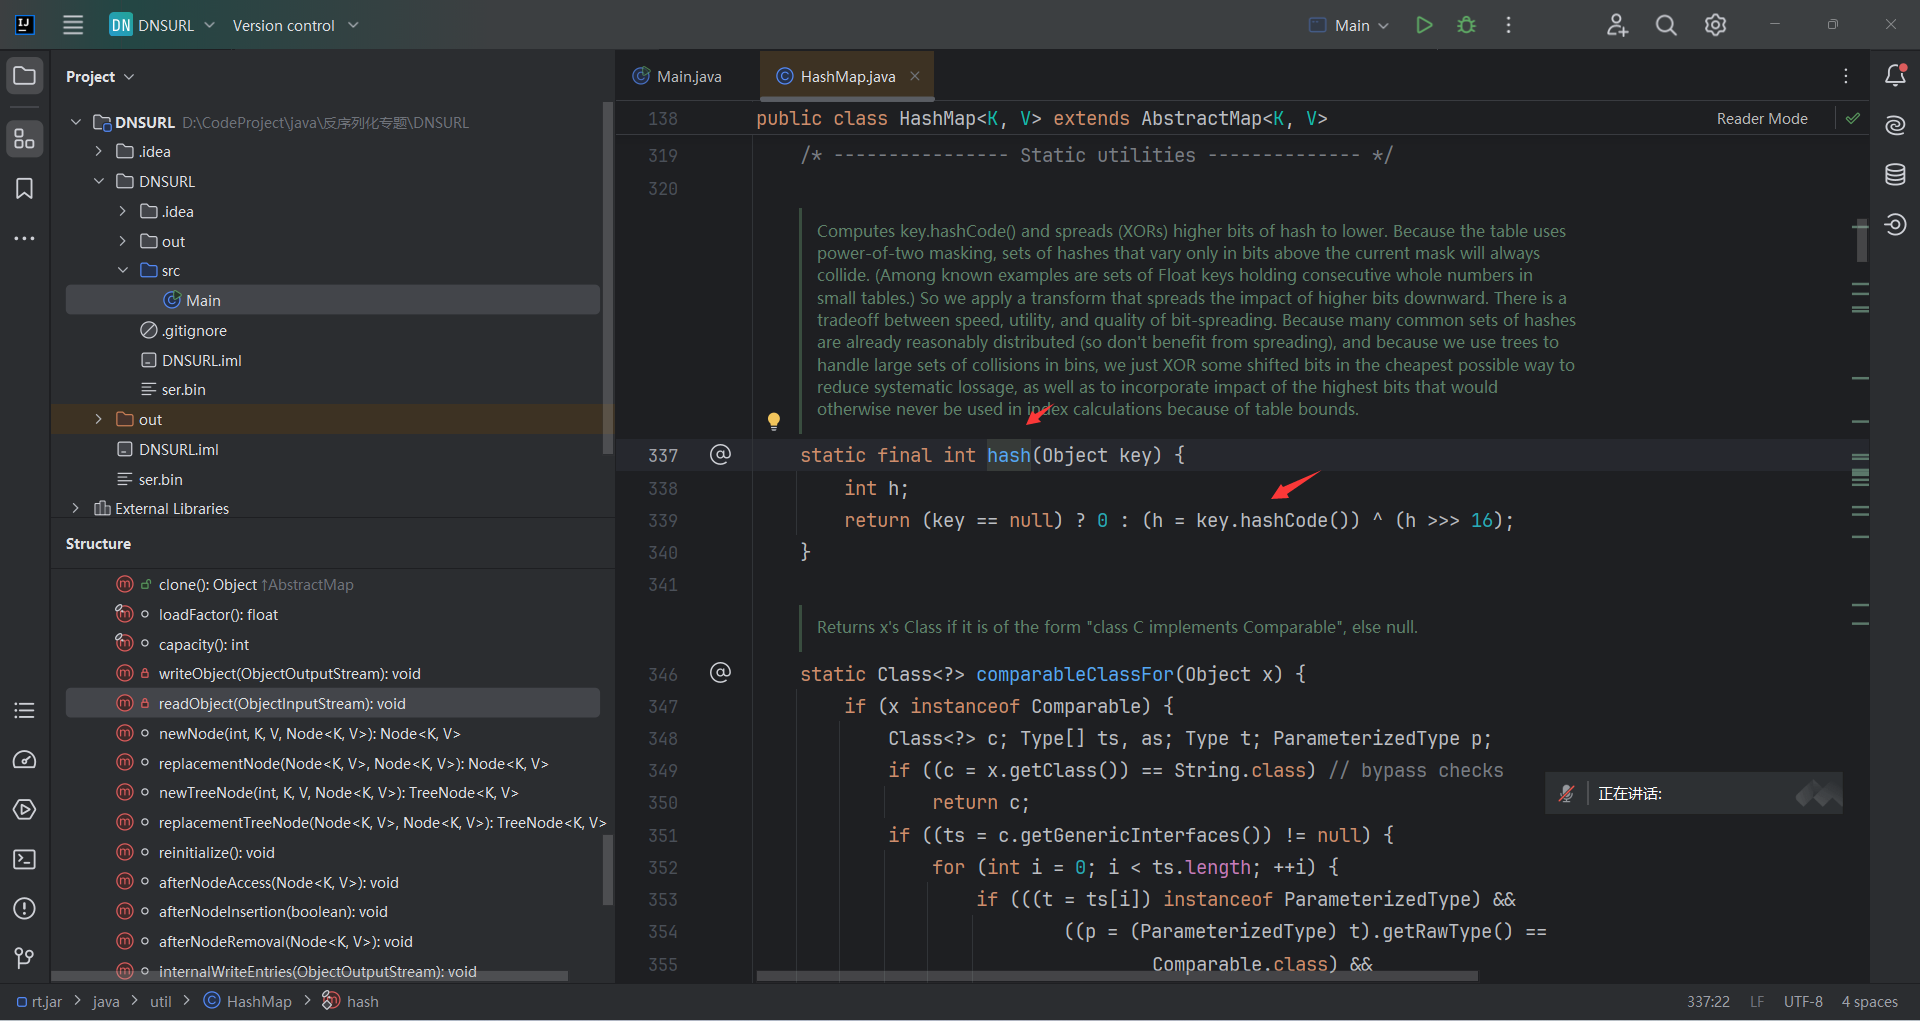The image size is (1920, 1021).
Task: Toggle Reader Mode
Action: [1762, 118]
